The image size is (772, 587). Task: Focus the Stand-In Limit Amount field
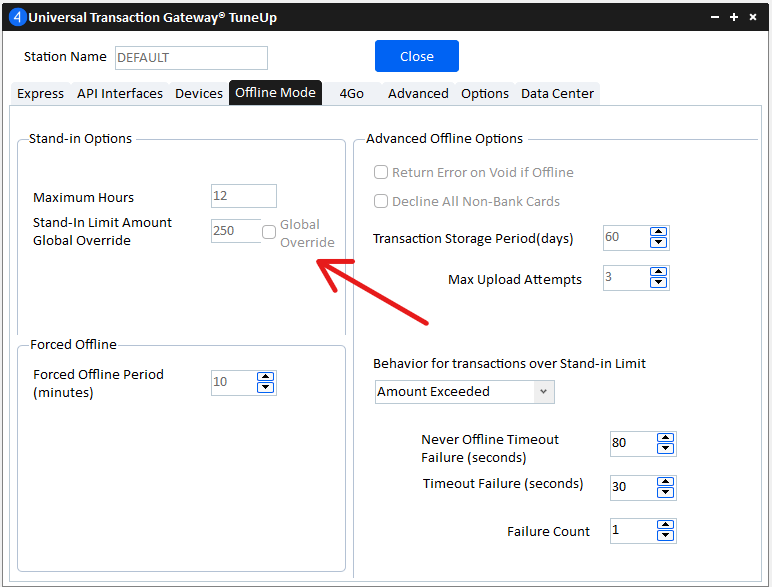(235, 231)
